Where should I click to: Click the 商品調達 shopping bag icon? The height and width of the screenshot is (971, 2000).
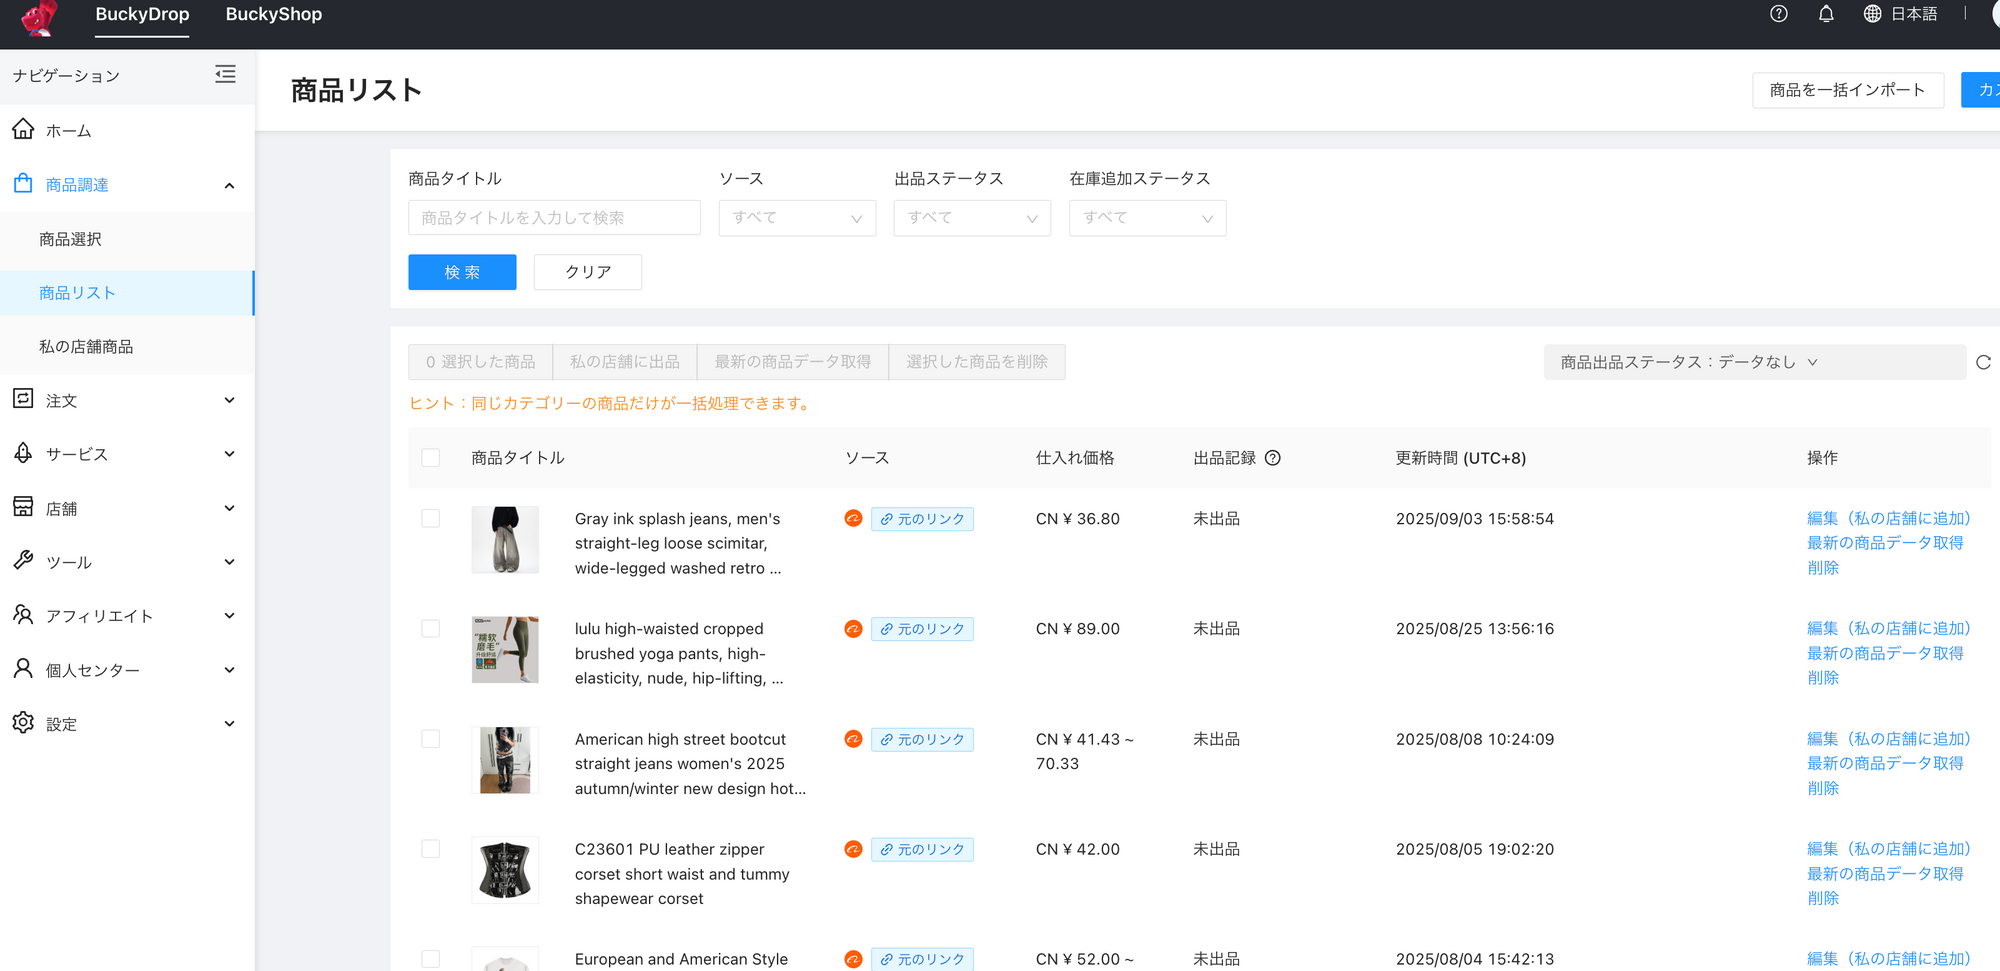[x=23, y=183]
